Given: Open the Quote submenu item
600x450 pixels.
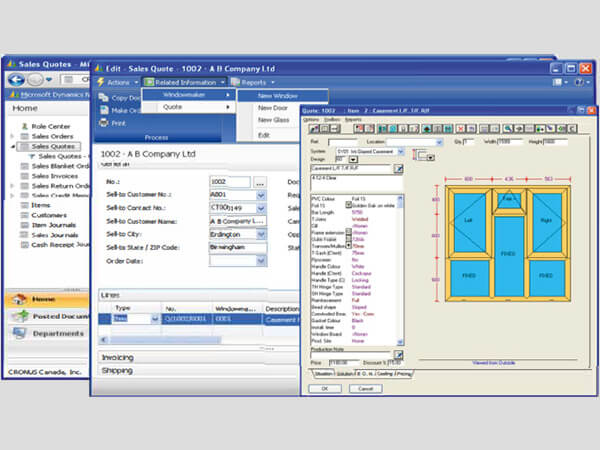Looking at the screenshot, I should coord(185,107).
